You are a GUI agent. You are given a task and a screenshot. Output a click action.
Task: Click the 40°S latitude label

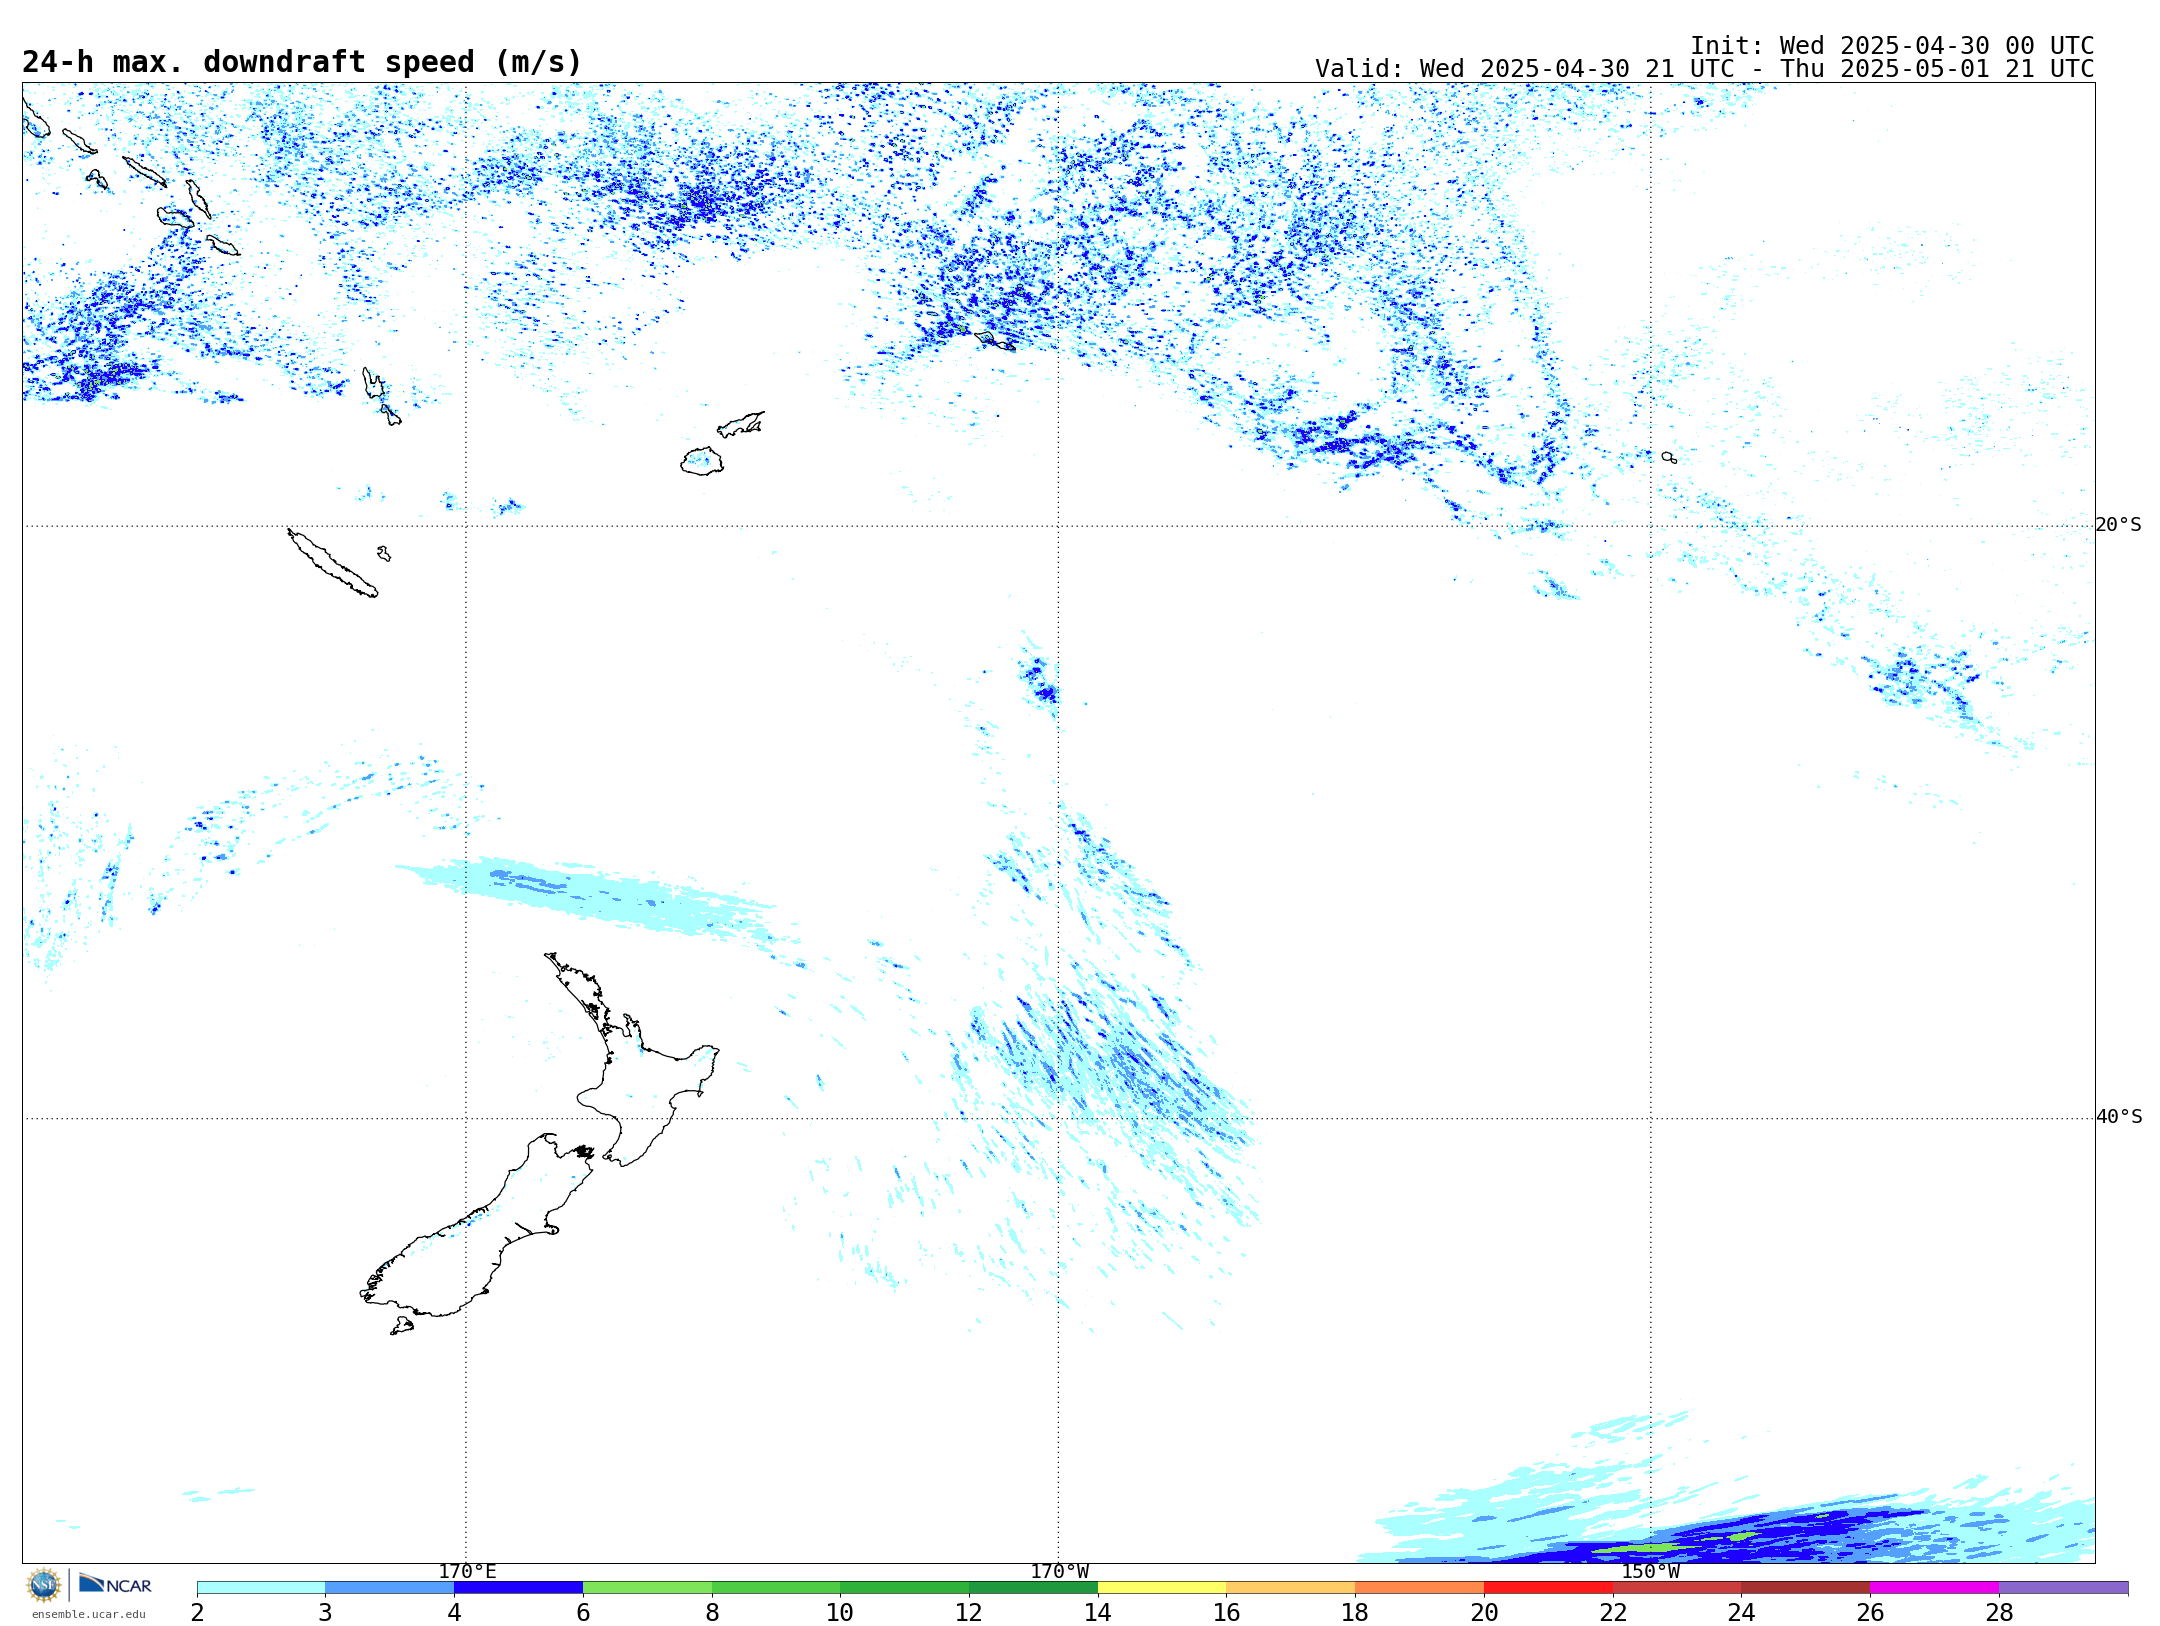point(2119,1117)
